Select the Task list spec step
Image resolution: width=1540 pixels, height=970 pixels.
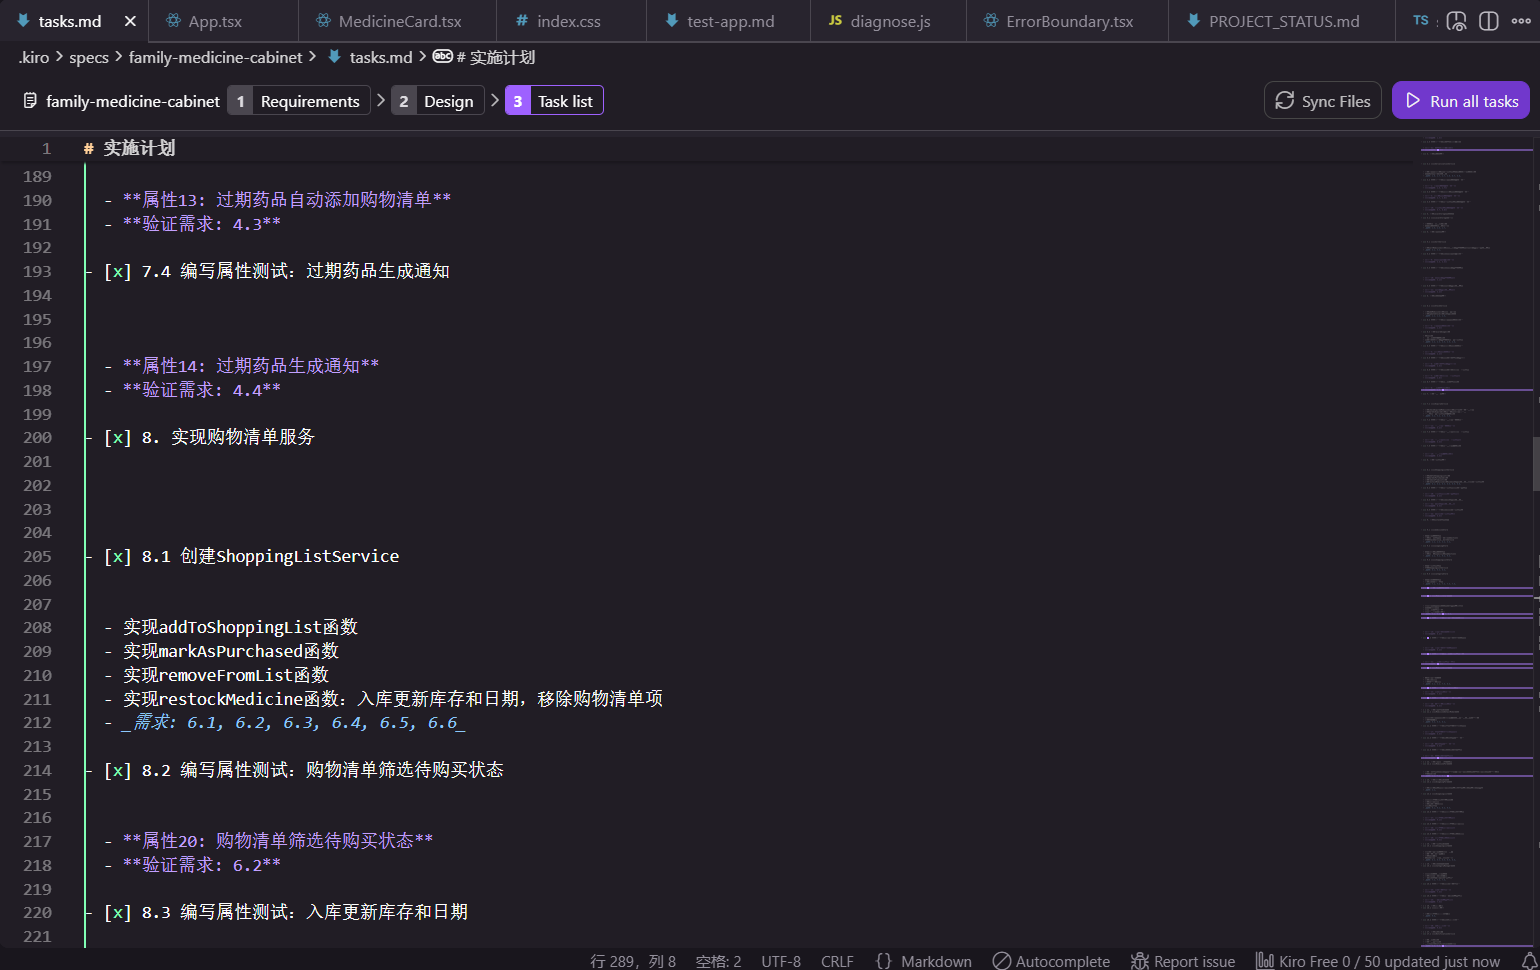pyautogui.click(x=554, y=101)
